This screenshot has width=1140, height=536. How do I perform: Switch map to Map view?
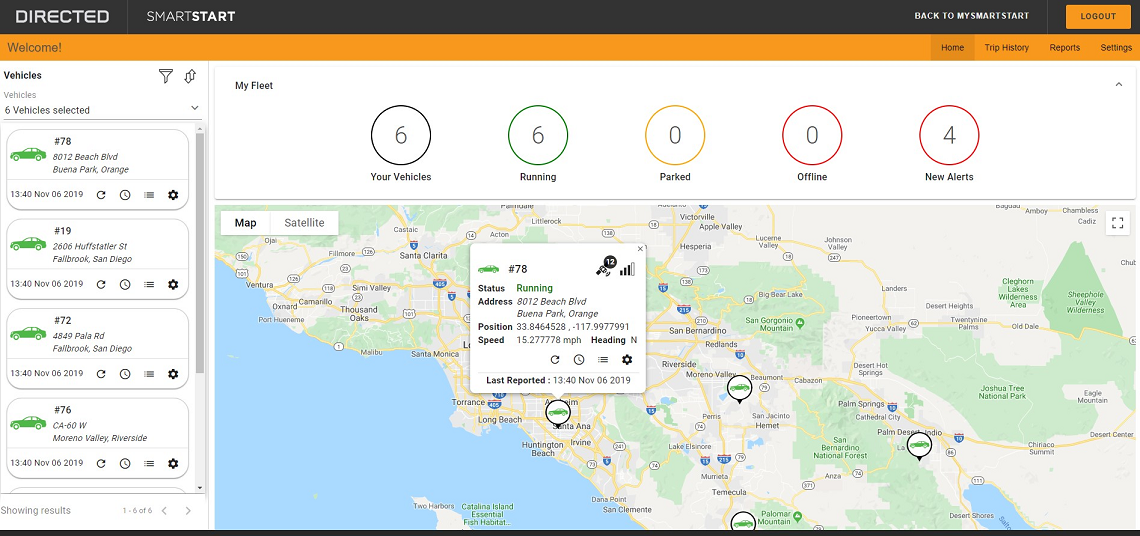tap(246, 223)
